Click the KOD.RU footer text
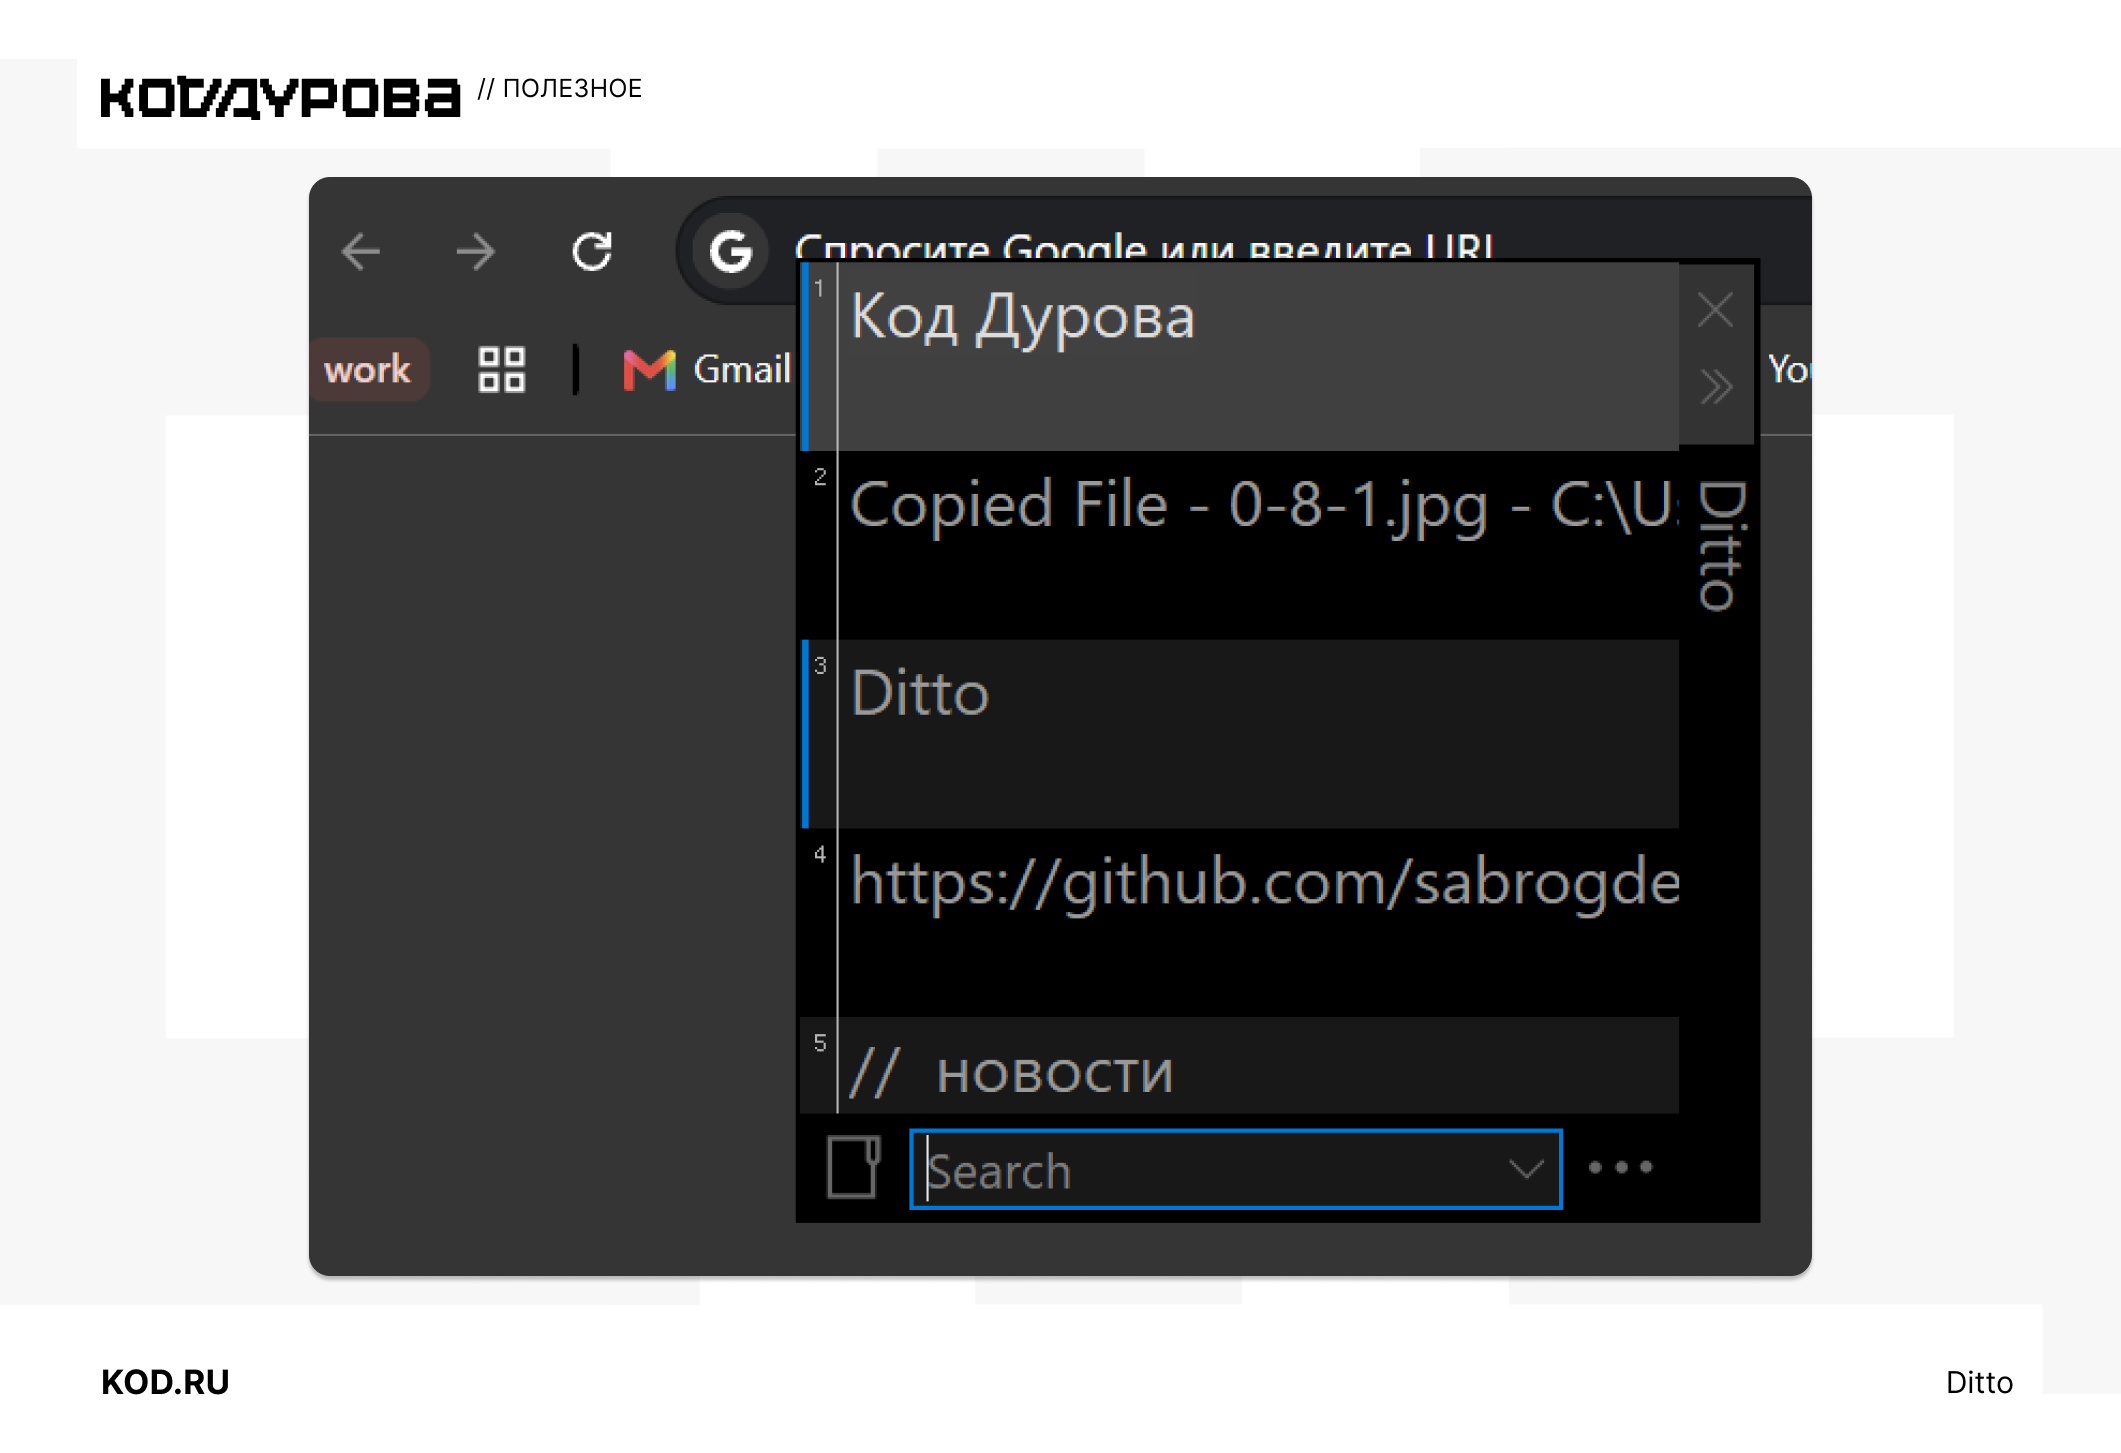 [x=165, y=1382]
